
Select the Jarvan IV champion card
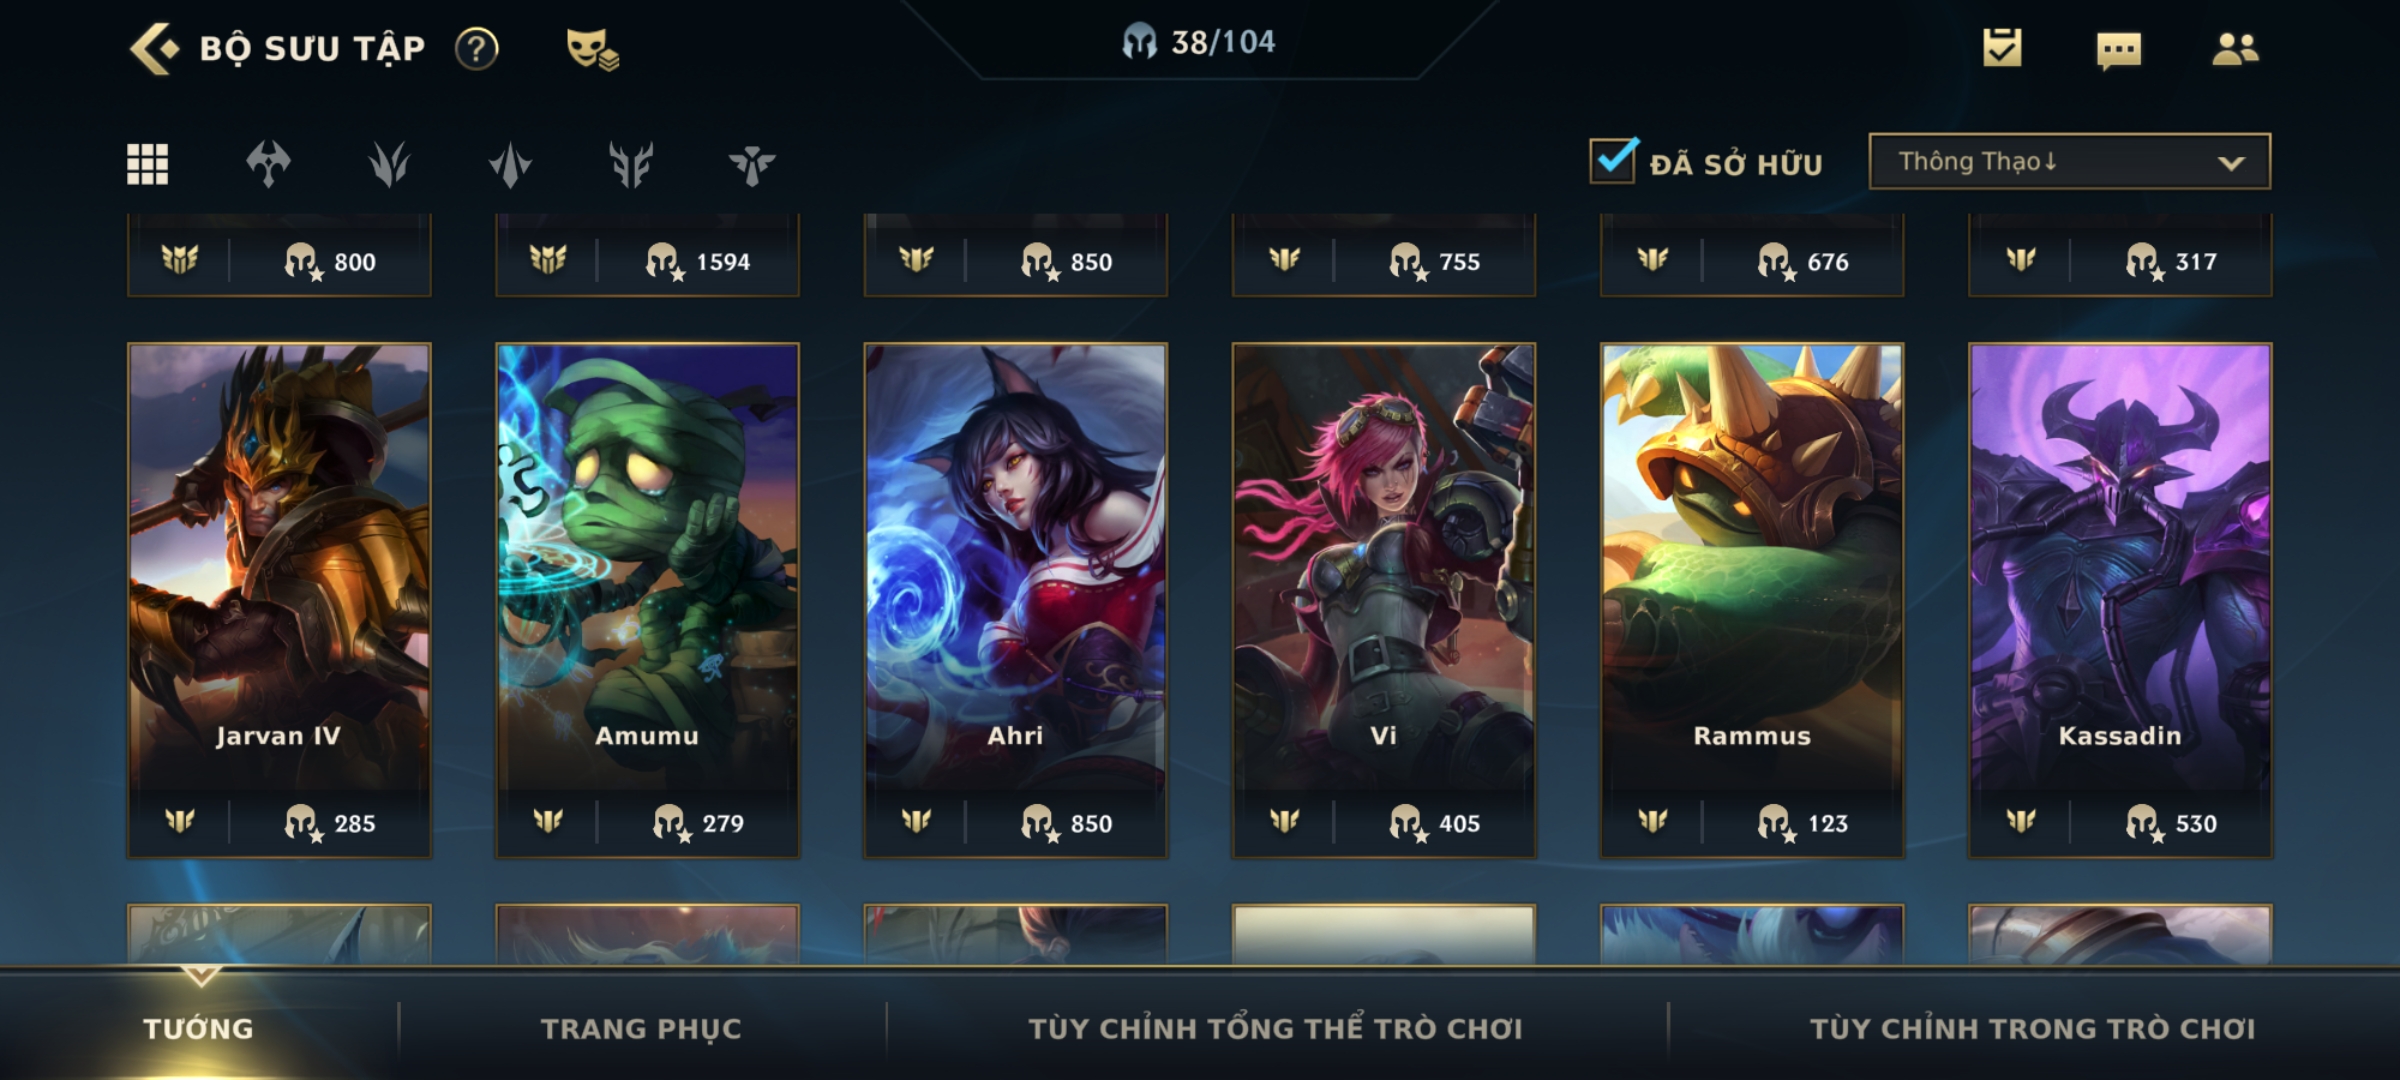click(279, 600)
